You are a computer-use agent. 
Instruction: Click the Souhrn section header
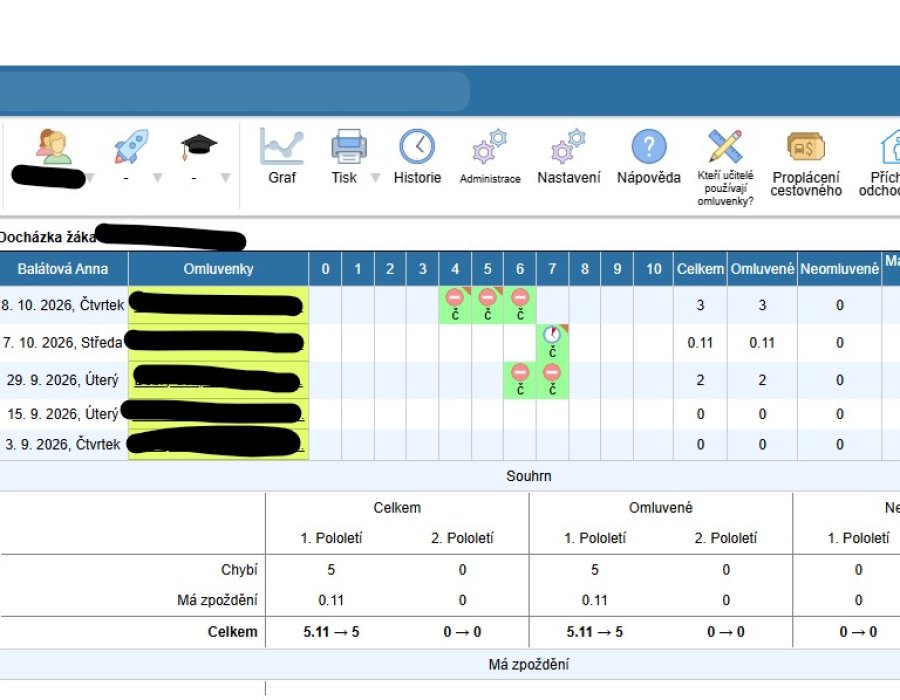point(529,476)
